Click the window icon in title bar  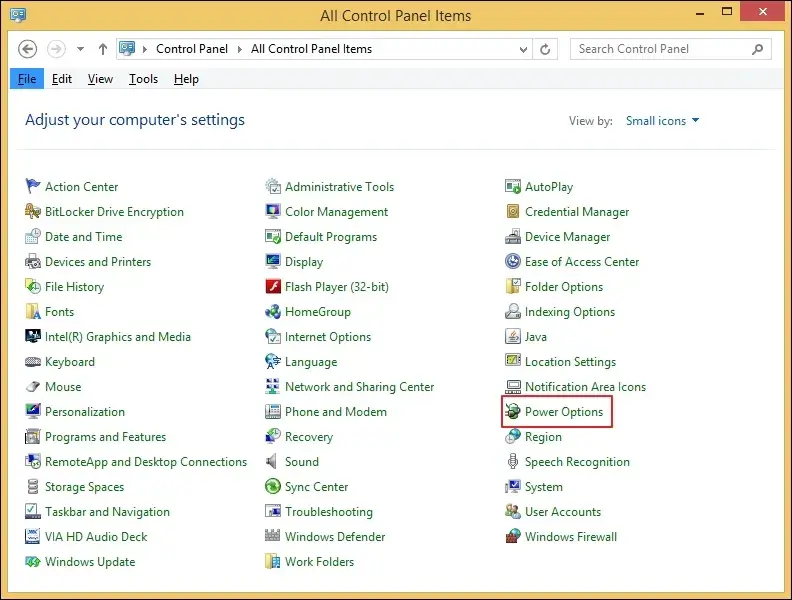point(18,14)
